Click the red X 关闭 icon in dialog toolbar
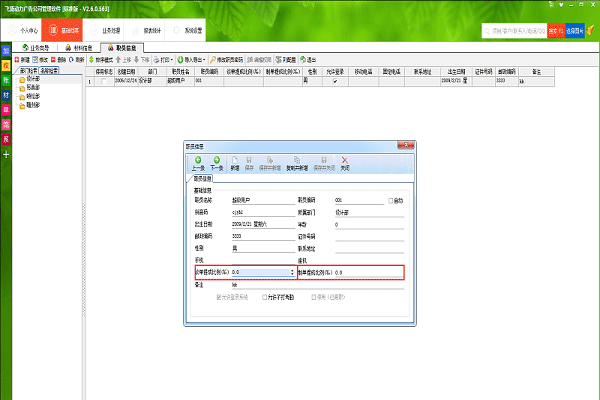600x400 pixels. click(345, 159)
